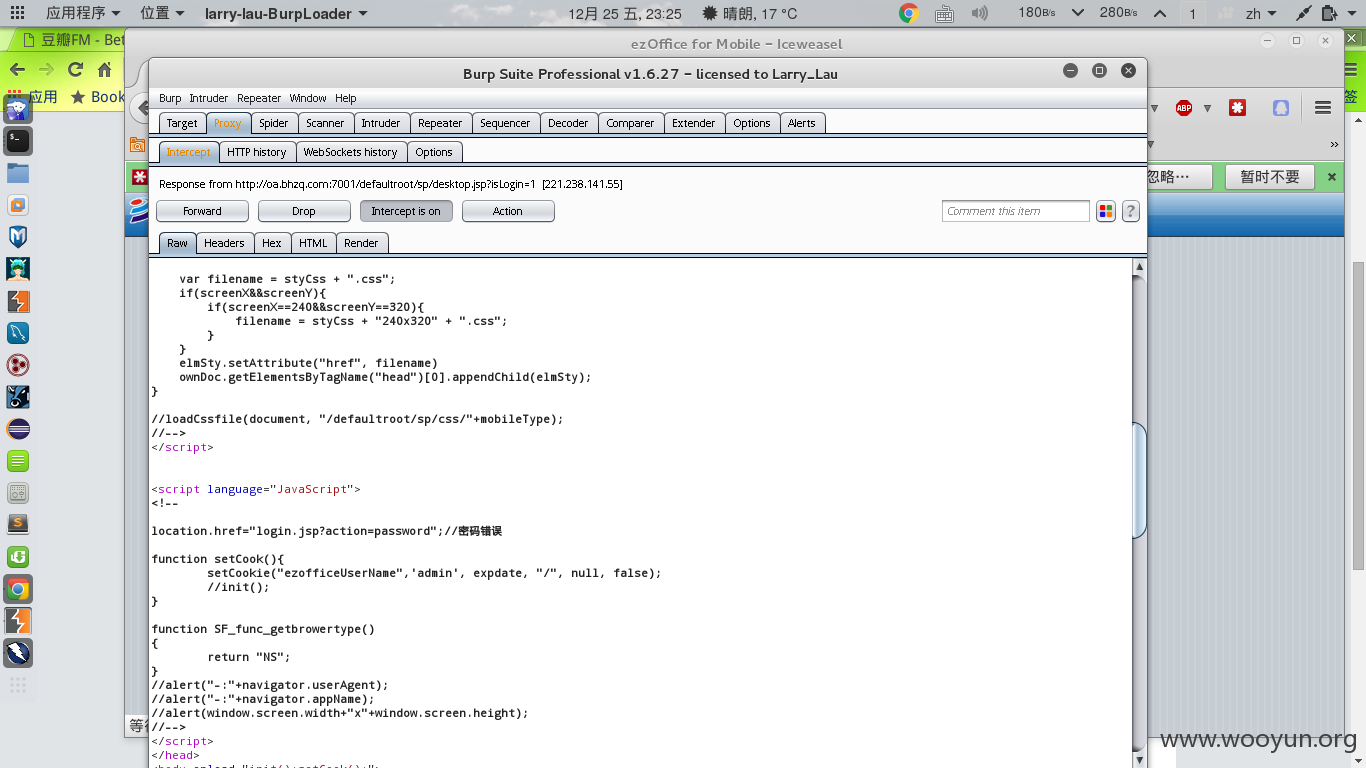
Task: Open Armitage green-haired icon in the dock
Action: (18, 269)
